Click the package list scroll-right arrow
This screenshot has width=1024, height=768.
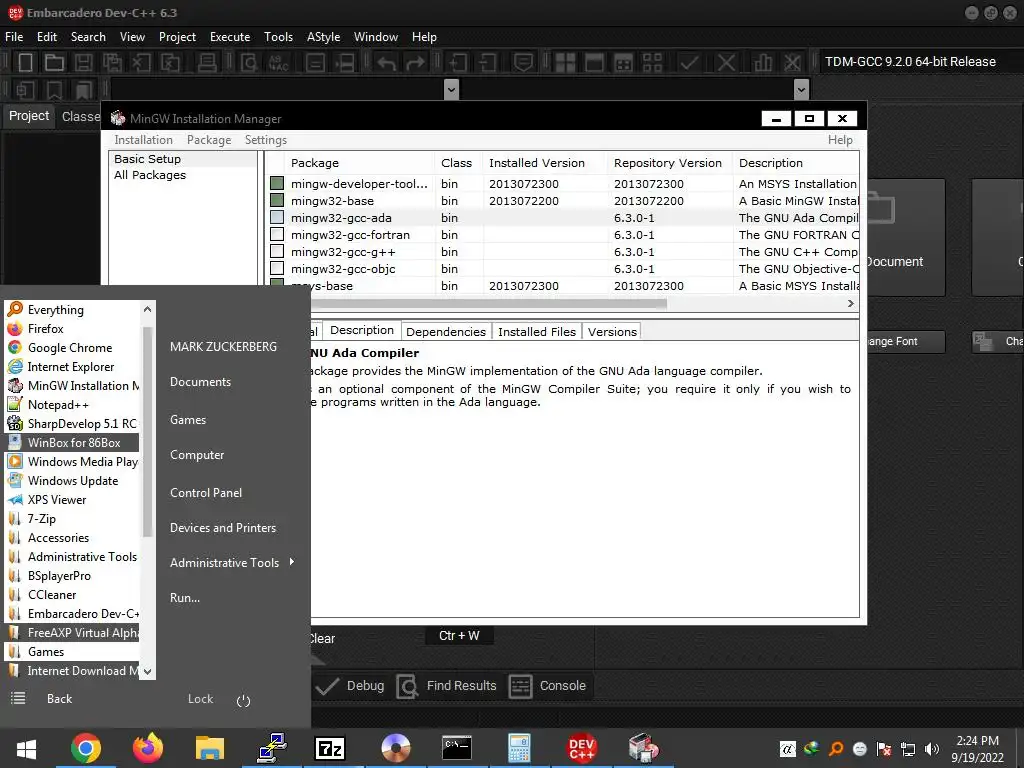850,303
